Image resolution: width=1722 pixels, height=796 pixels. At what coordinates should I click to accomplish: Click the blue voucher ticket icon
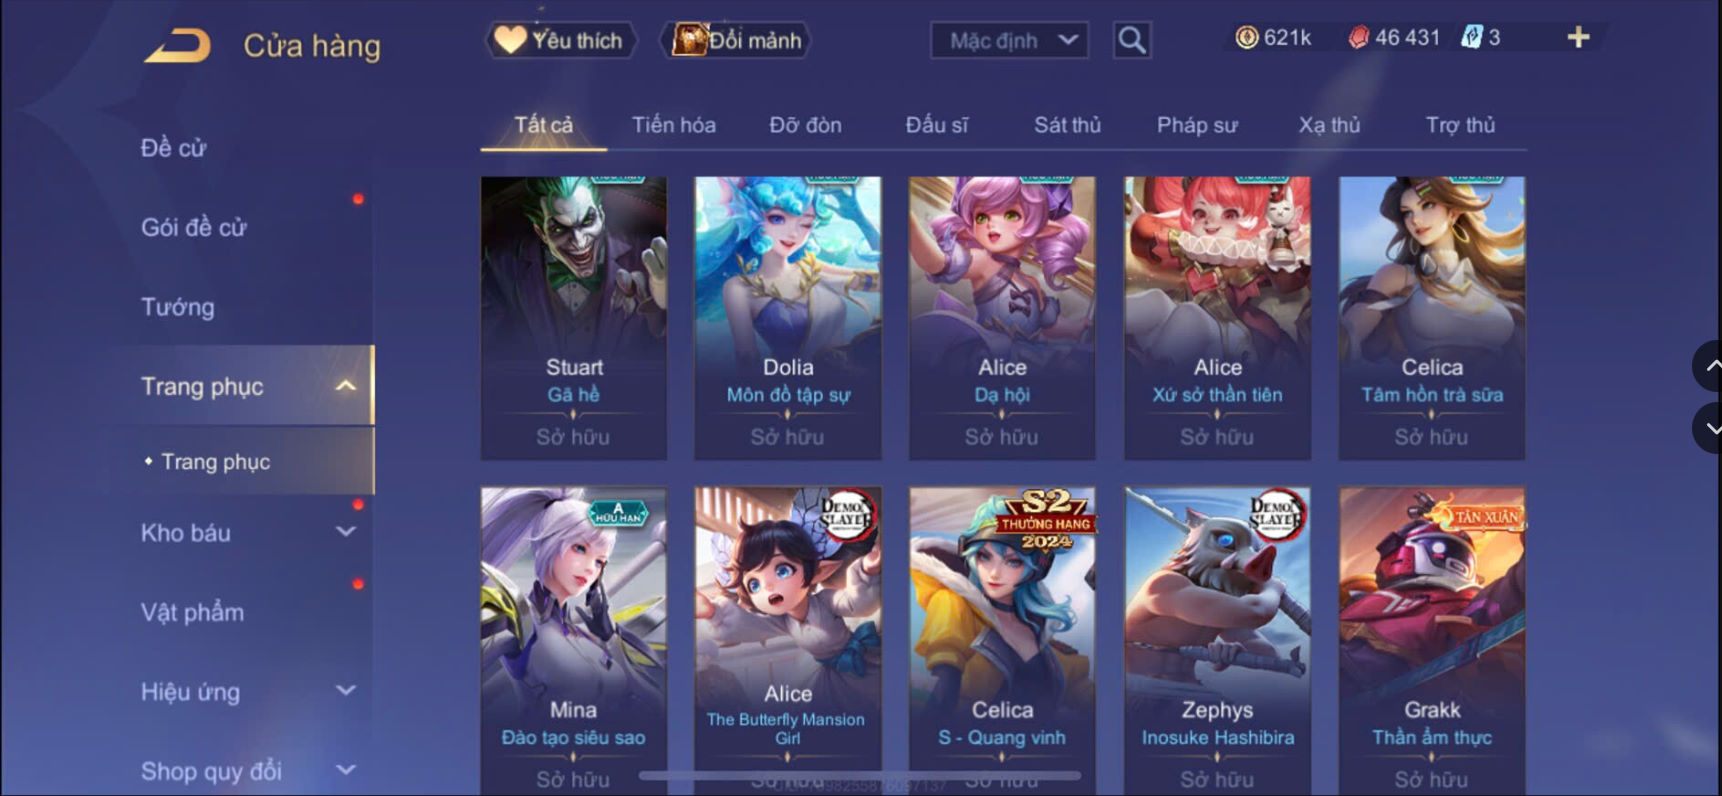point(1471,37)
